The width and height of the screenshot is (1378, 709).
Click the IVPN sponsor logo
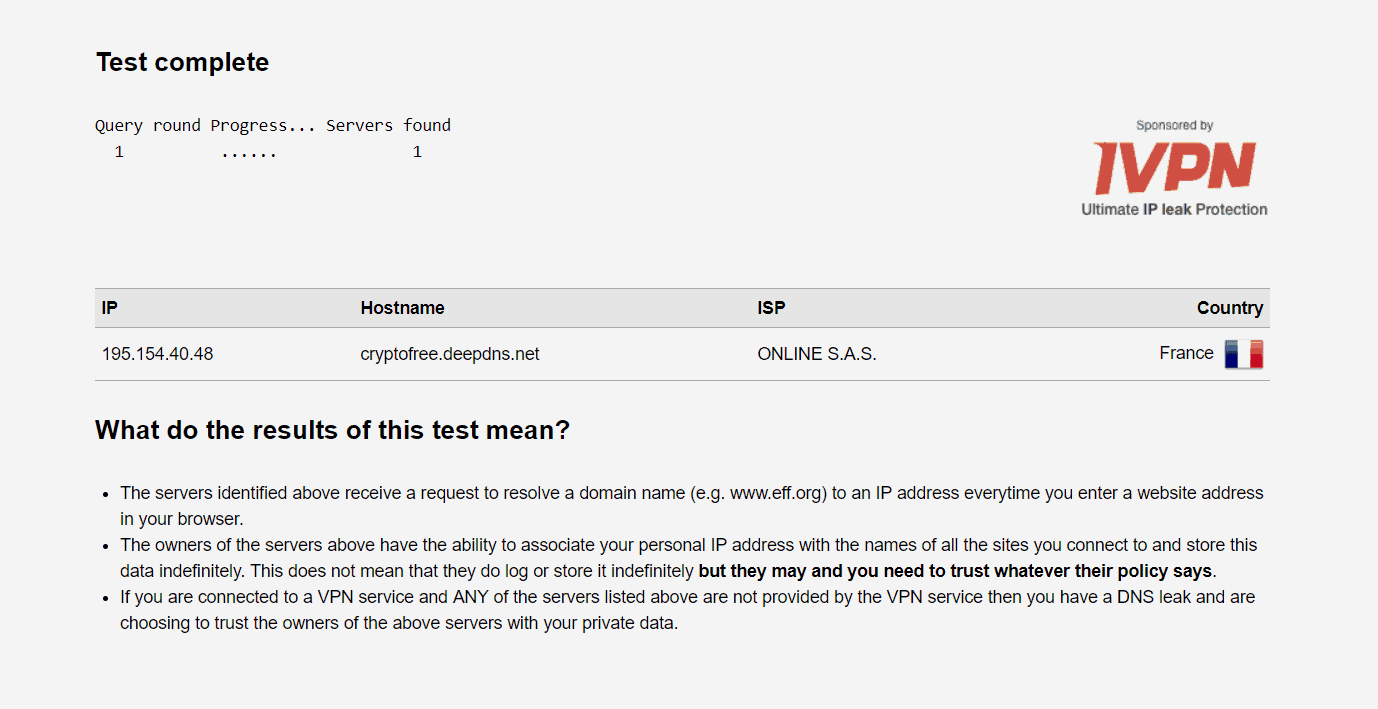[1174, 168]
